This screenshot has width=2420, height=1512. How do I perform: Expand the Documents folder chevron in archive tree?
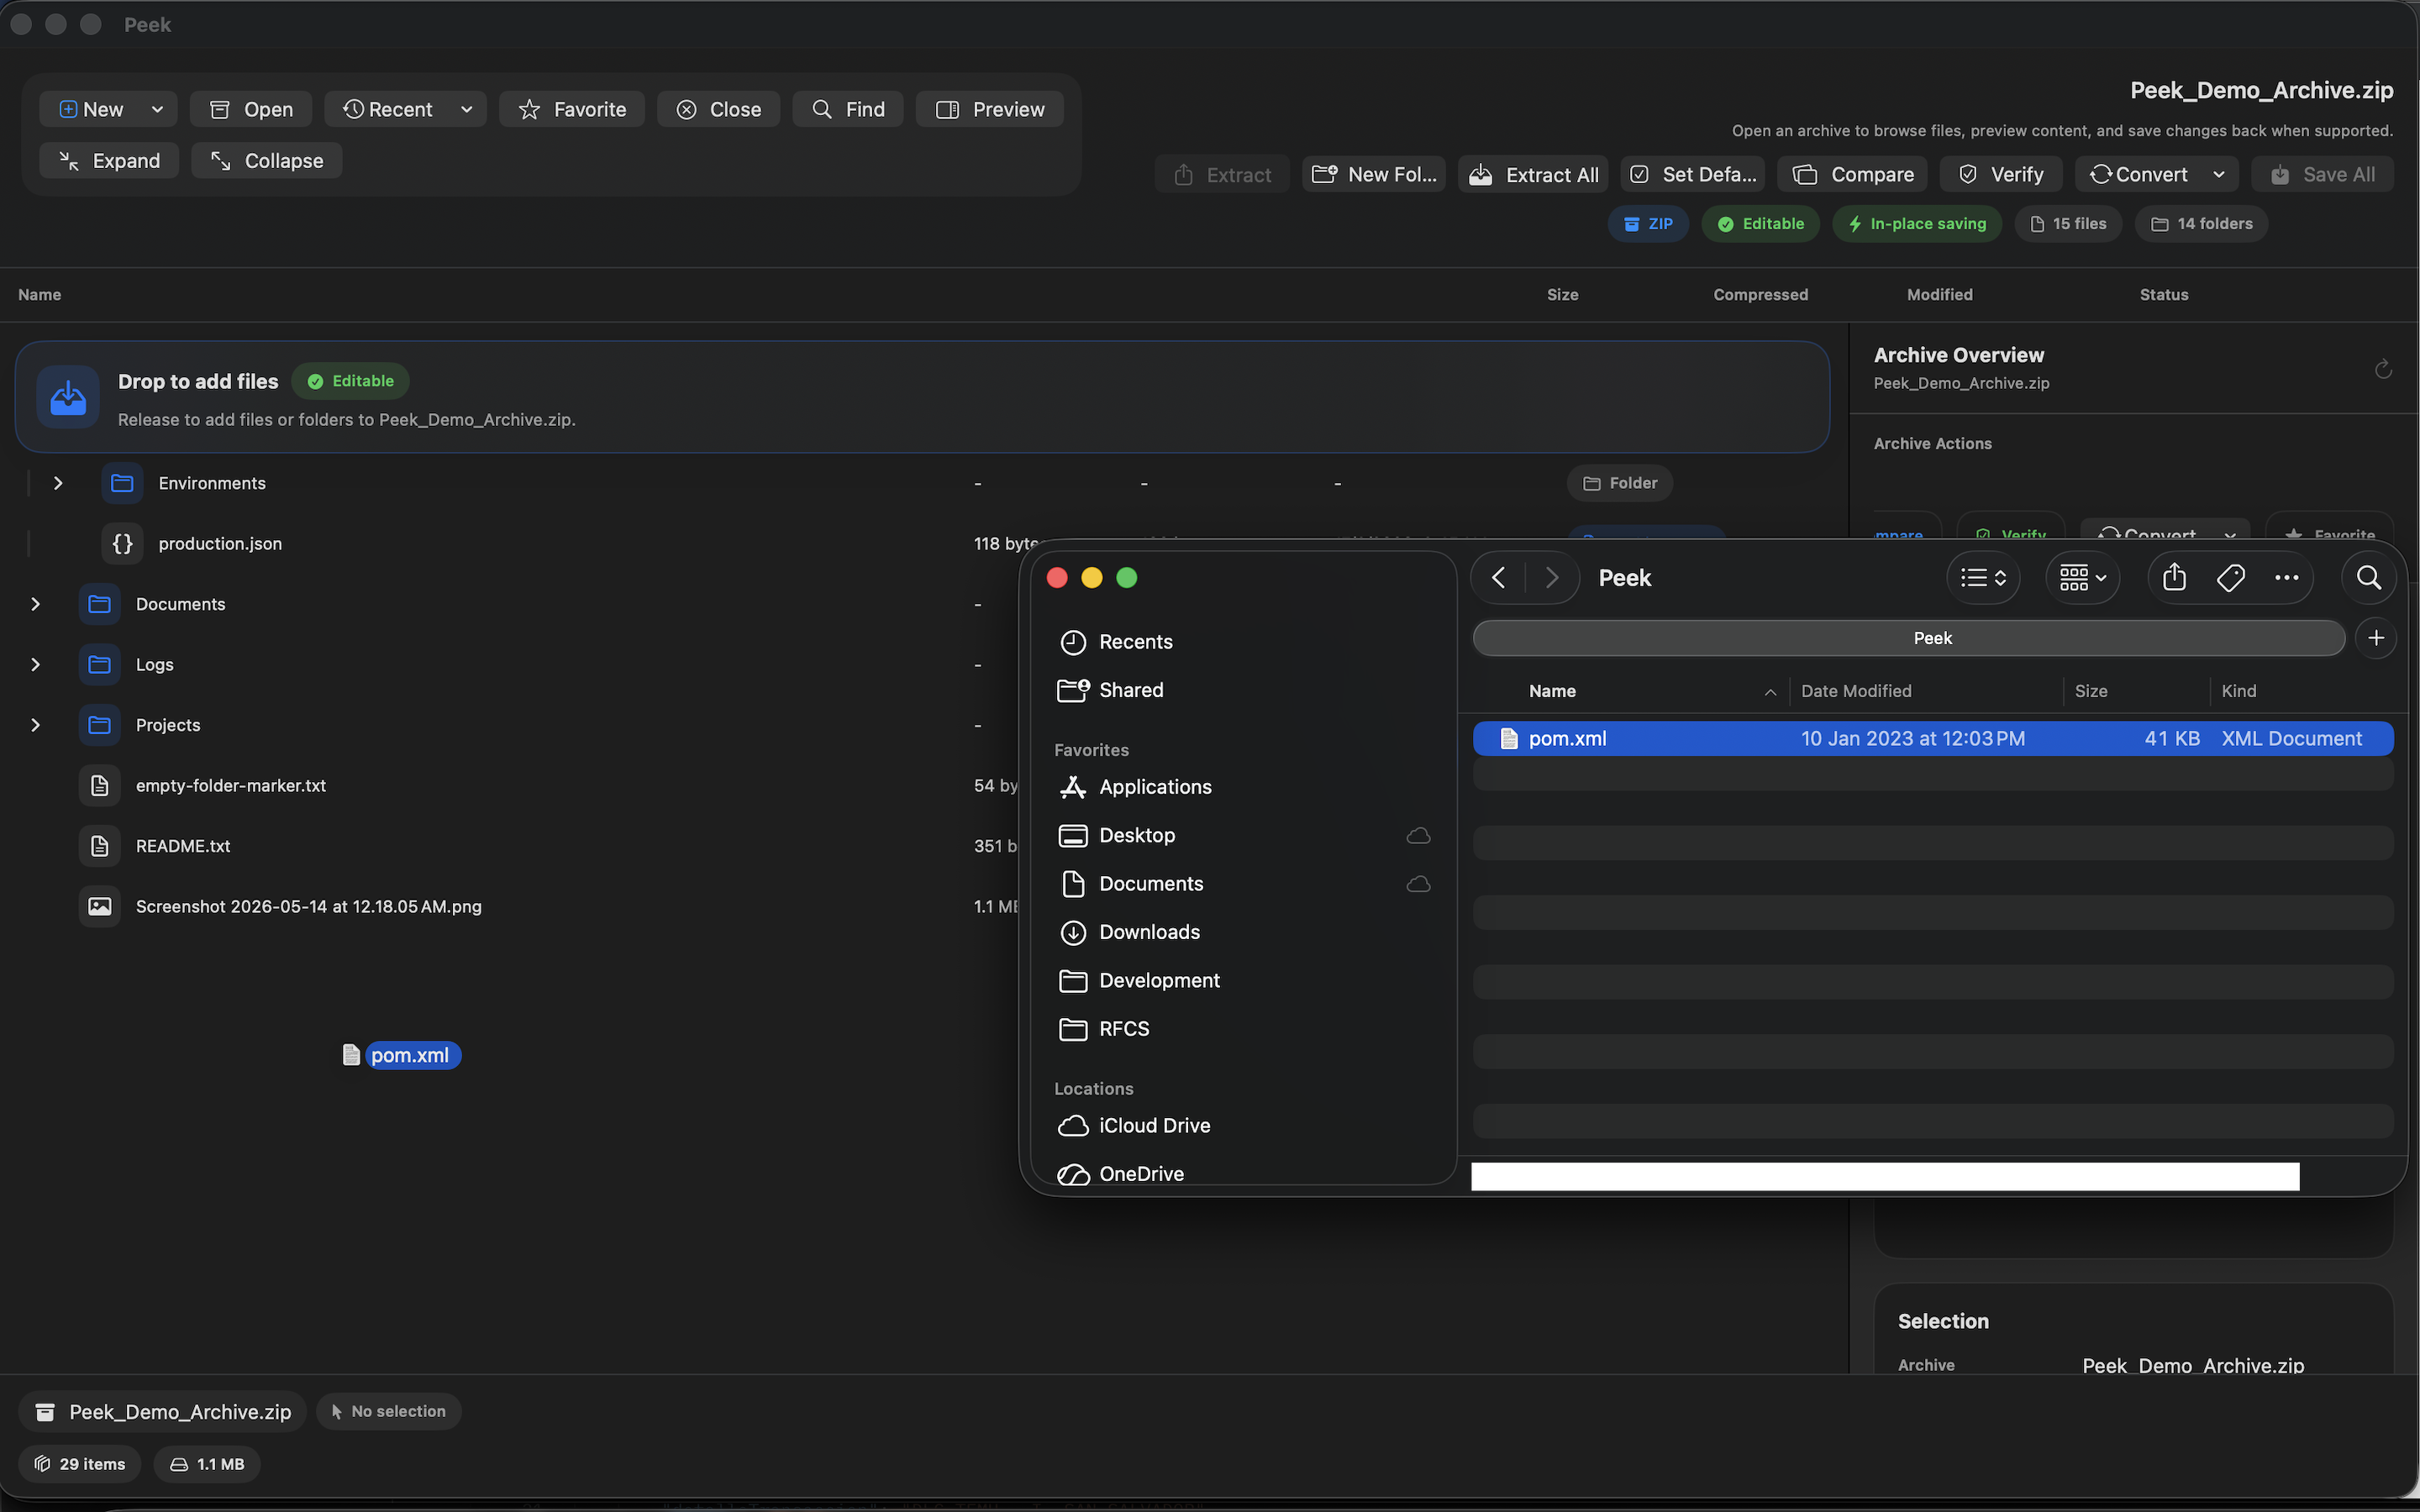tap(35, 604)
